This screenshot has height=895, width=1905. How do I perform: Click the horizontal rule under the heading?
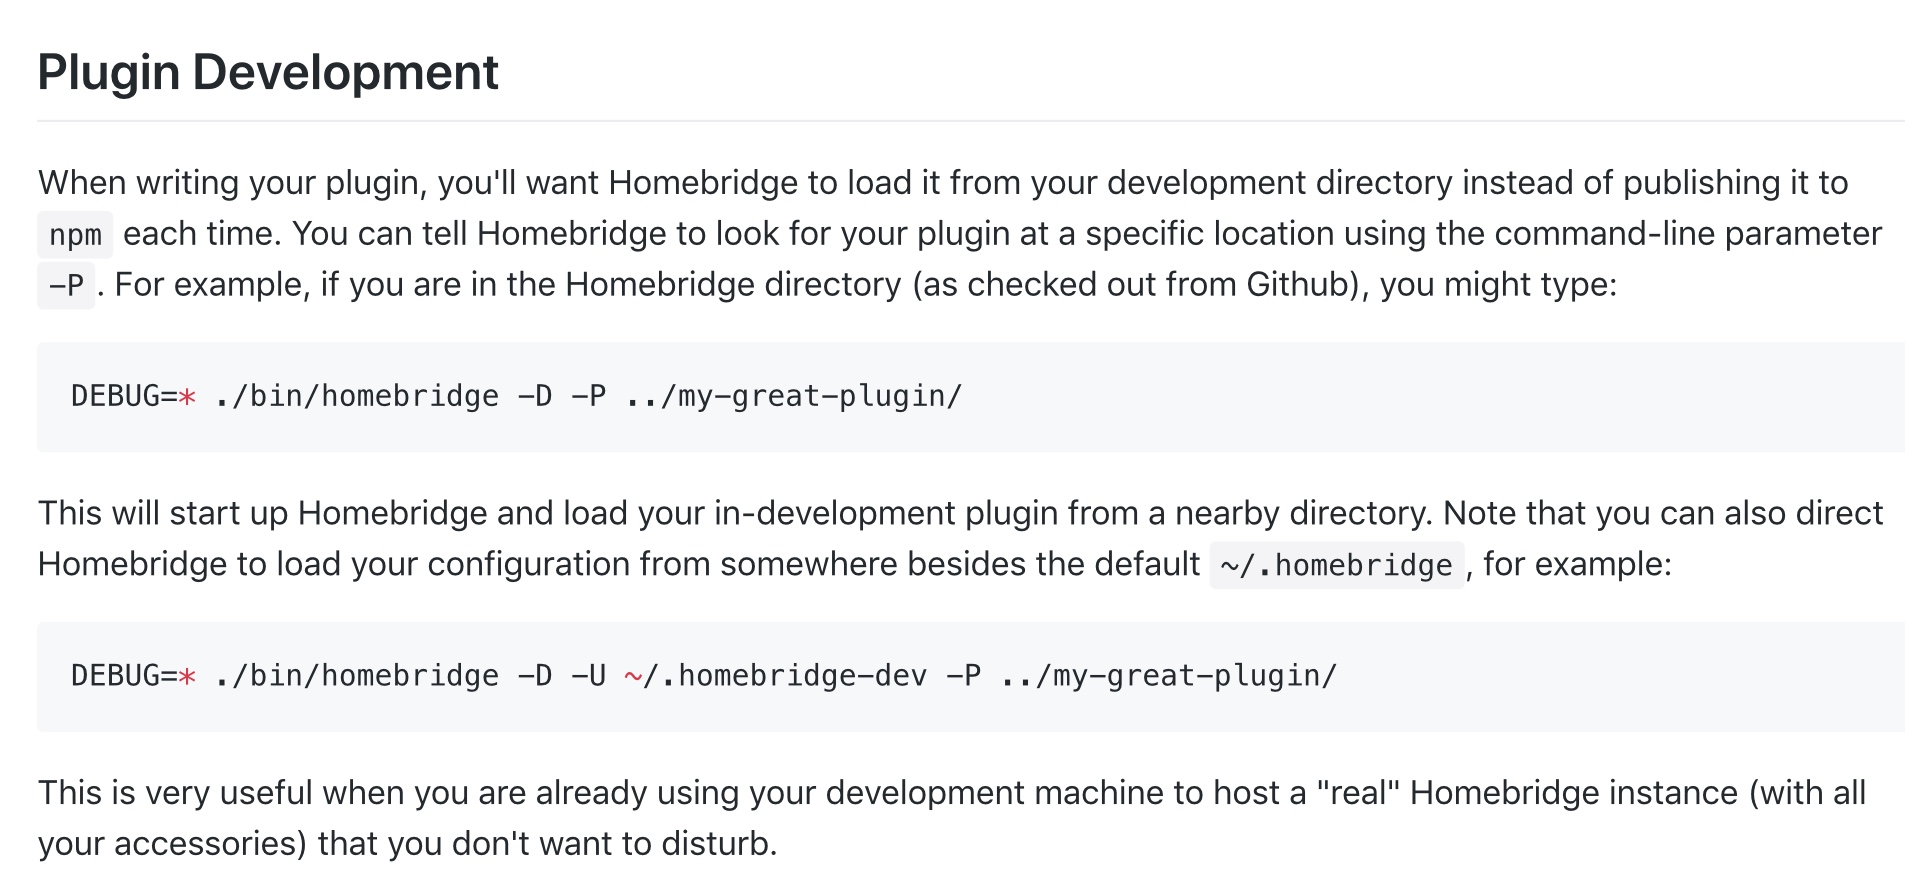pos(970,121)
